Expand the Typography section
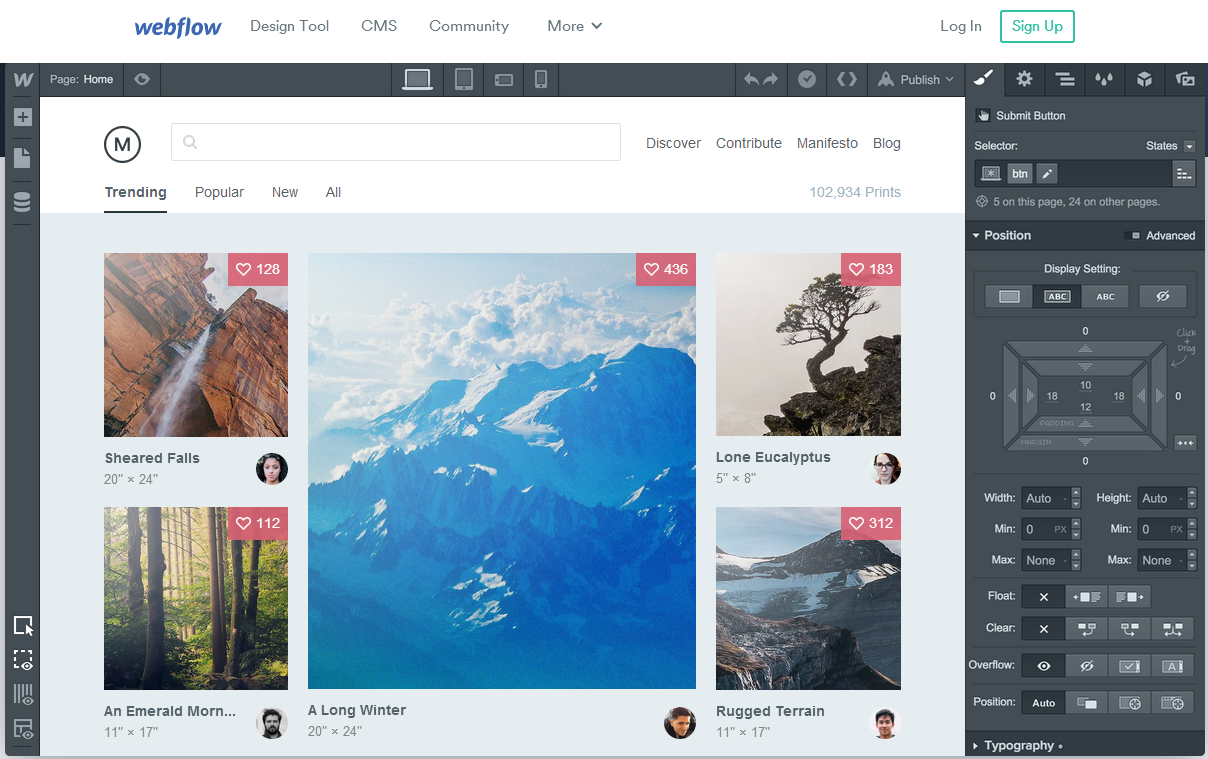This screenshot has width=1208, height=759. [1018, 745]
